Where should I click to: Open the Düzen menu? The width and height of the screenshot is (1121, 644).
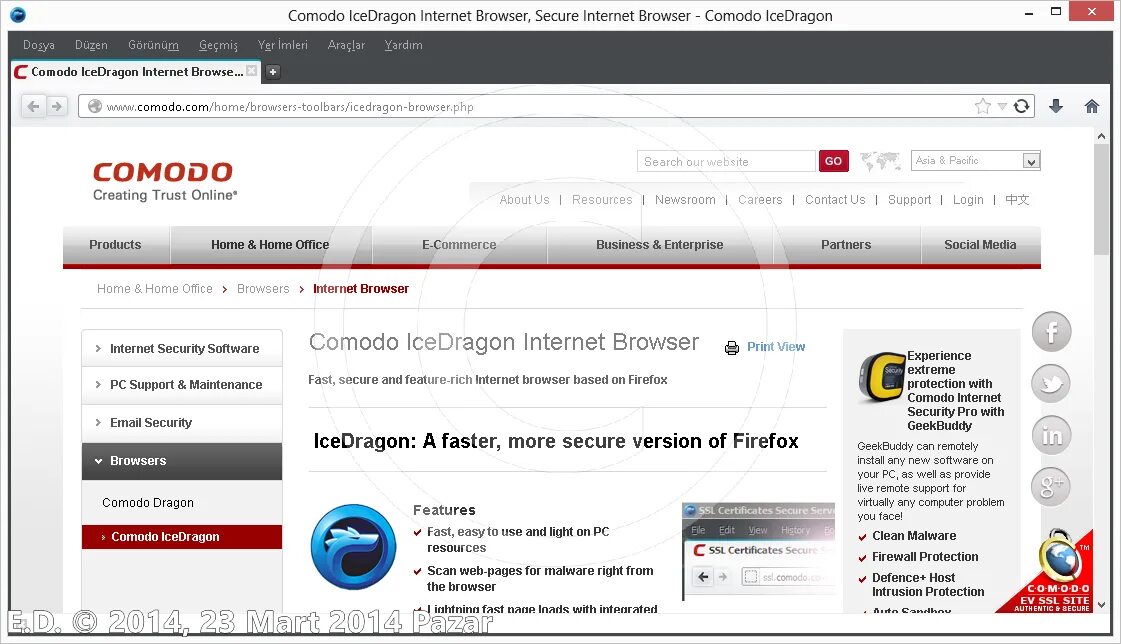pos(91,45)
